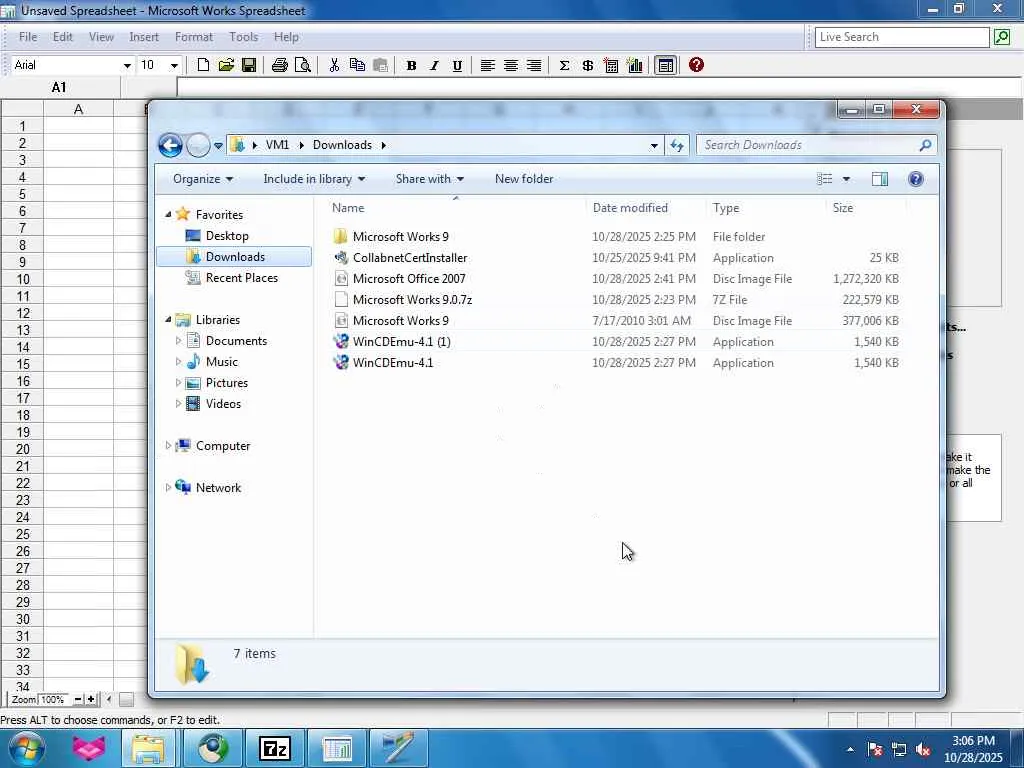Open Works Help red question icon
This screenshot has width=1024, height=768.
696,65
